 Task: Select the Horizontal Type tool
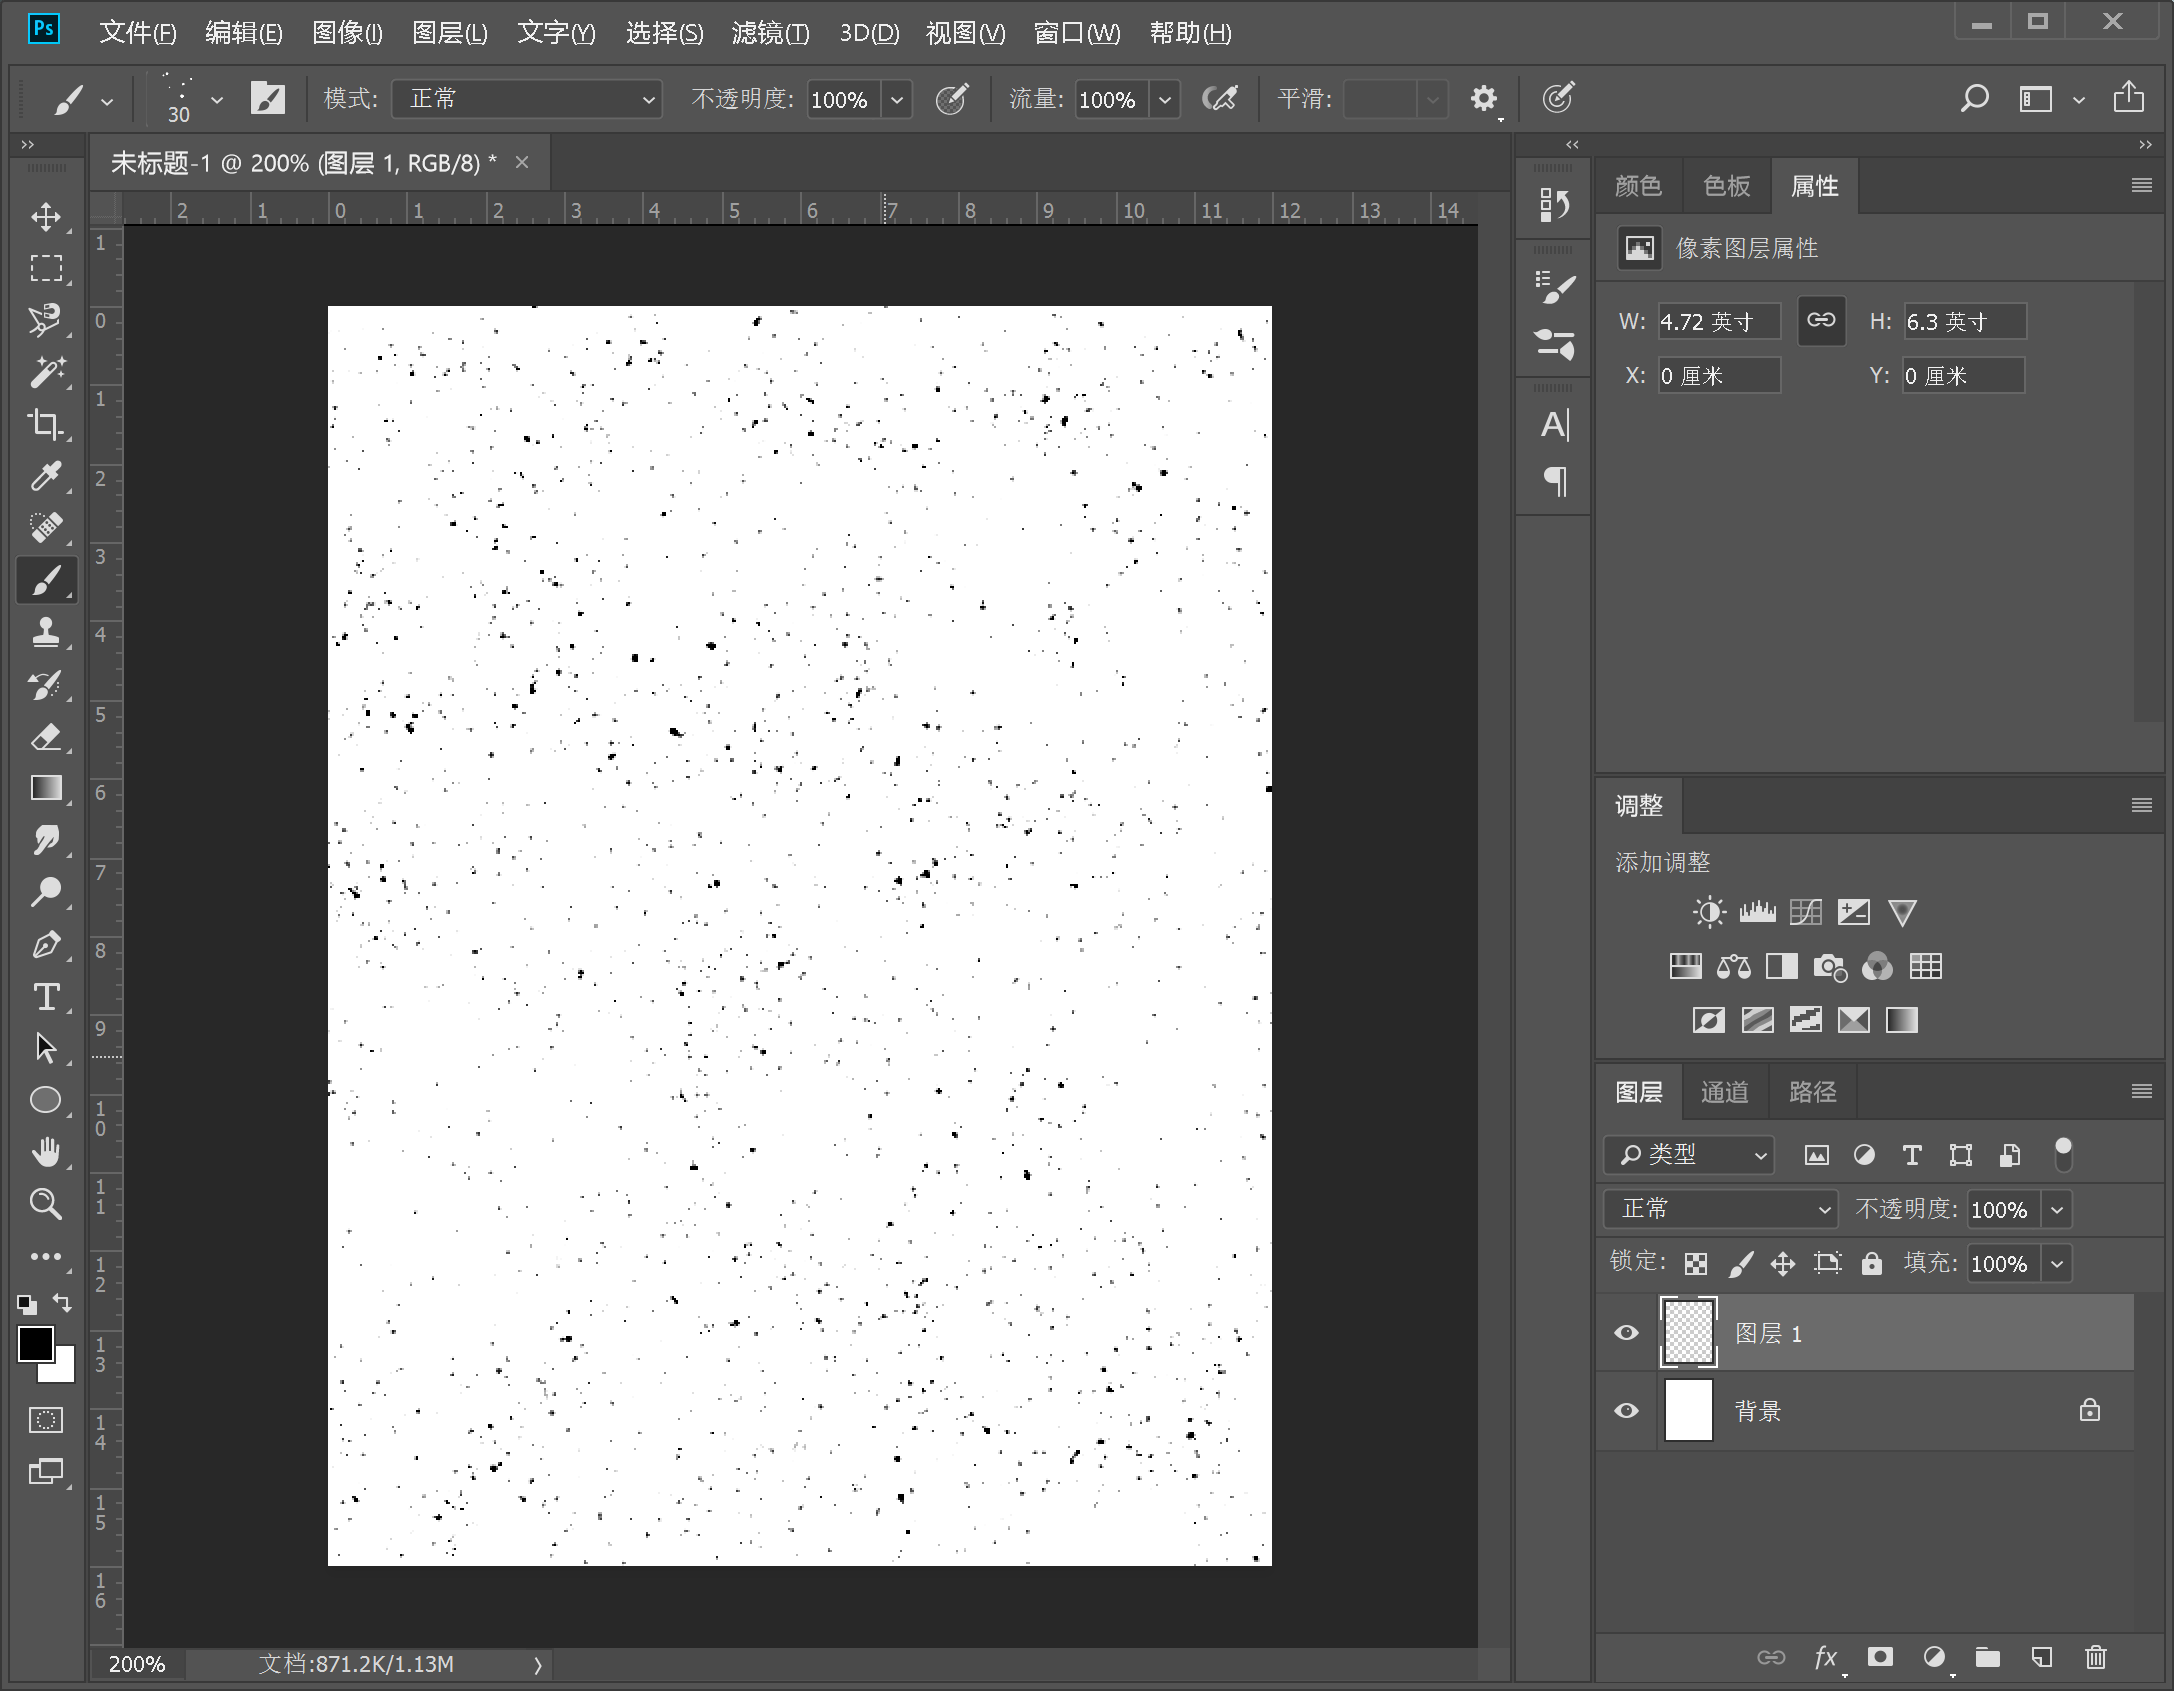(46, 997)
